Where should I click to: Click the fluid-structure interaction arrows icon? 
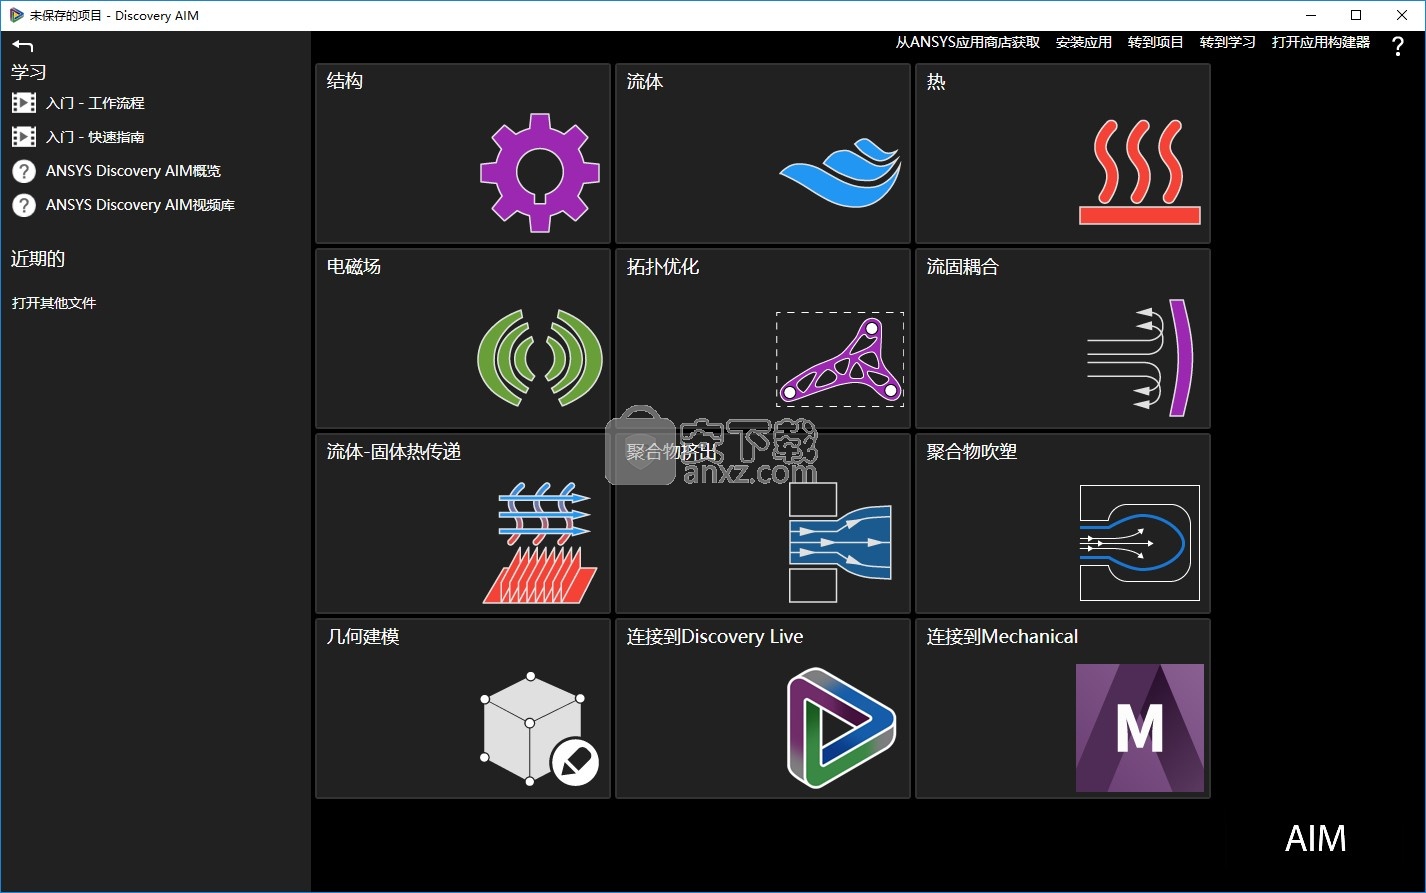pyautogui.click(x=1138, y=357)
